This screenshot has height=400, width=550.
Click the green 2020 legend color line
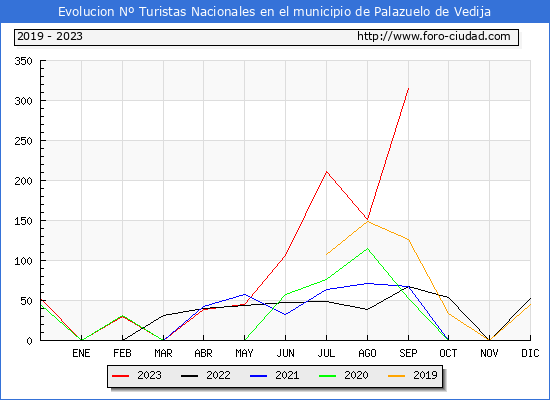[328, 376]
